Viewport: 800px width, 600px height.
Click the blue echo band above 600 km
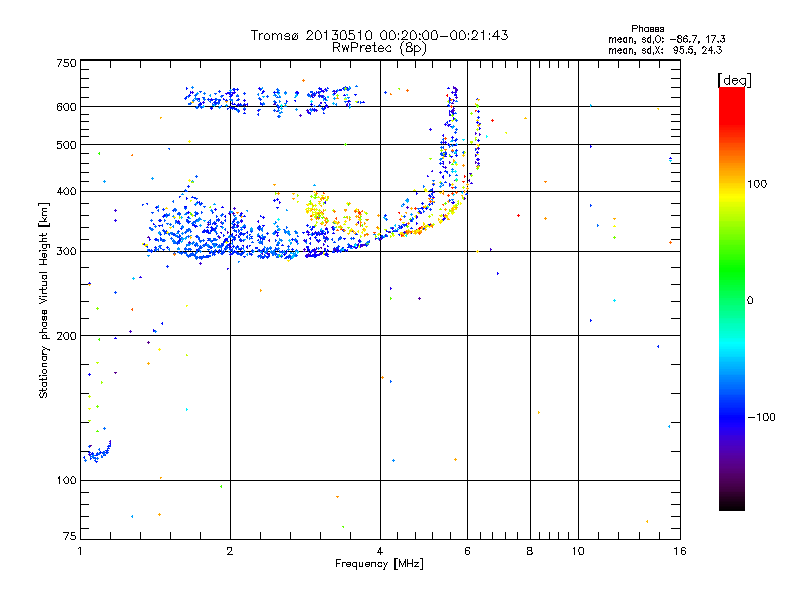click(274, 100)
